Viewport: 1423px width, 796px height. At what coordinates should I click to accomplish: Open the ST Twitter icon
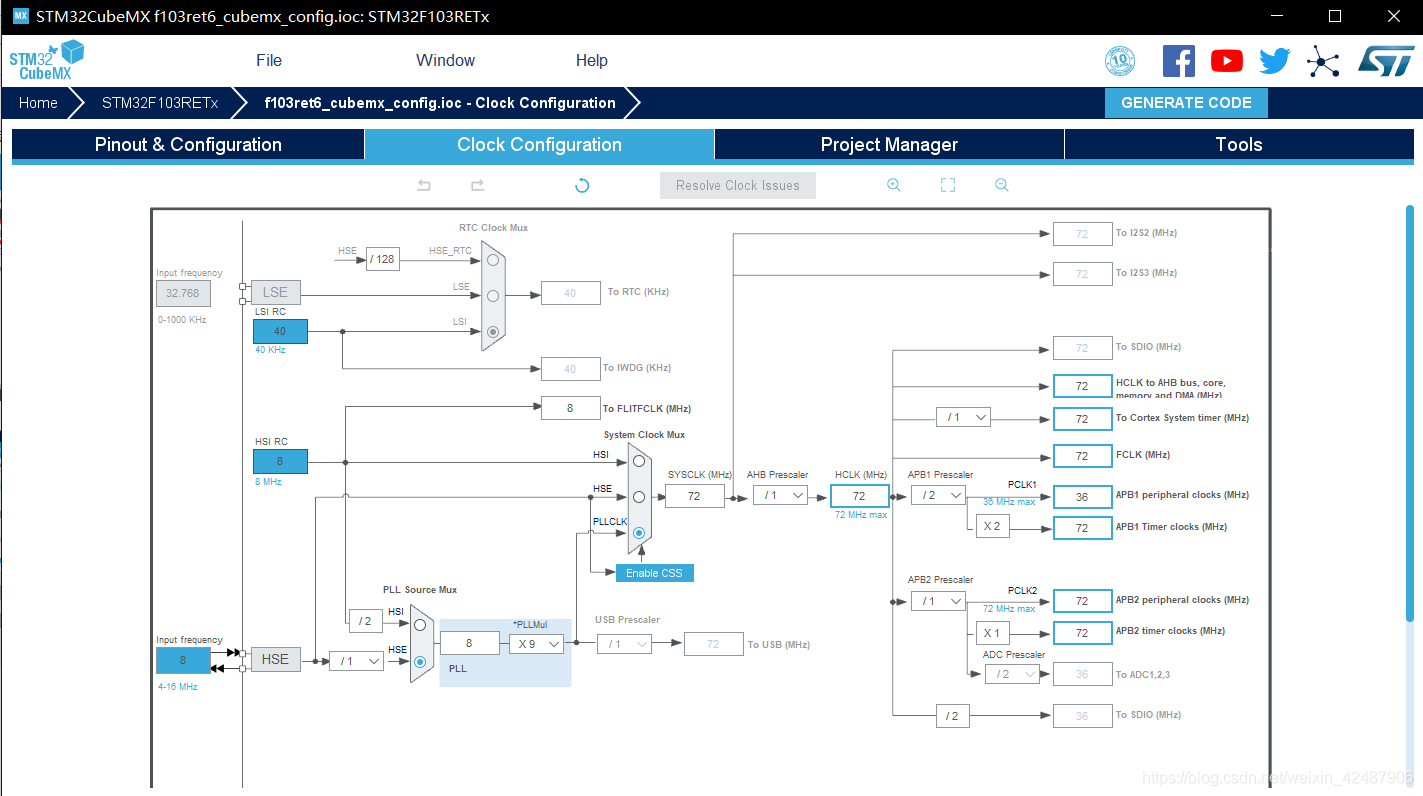point(1275,61)
